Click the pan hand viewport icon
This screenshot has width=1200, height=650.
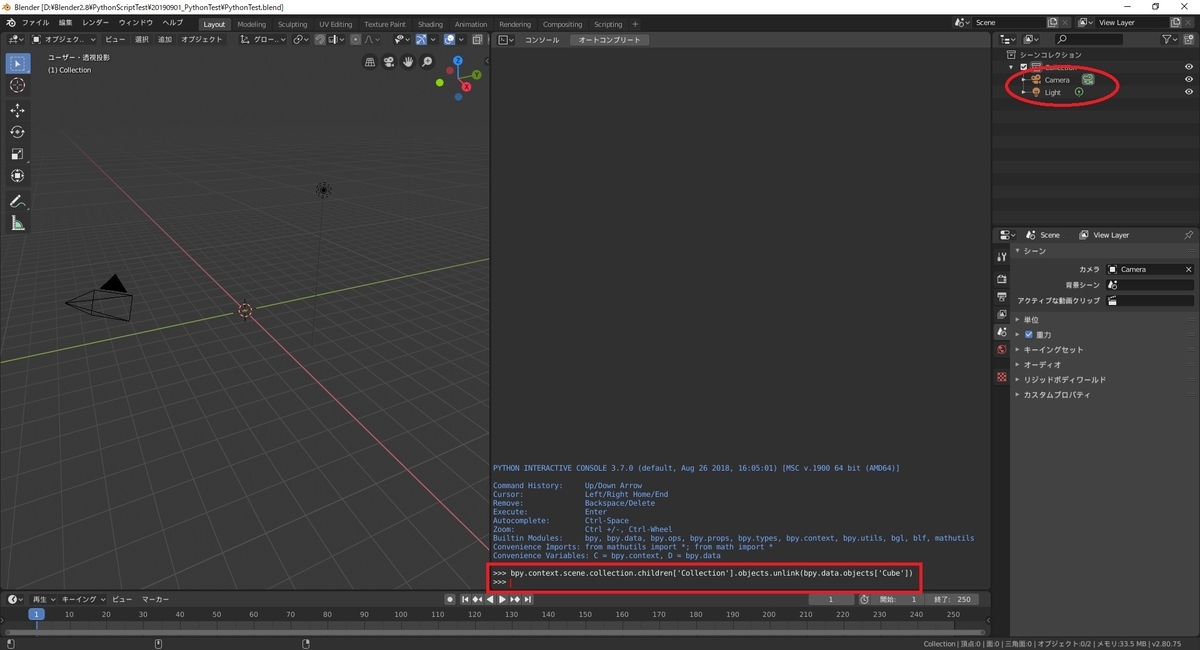(x=408, y=62)
